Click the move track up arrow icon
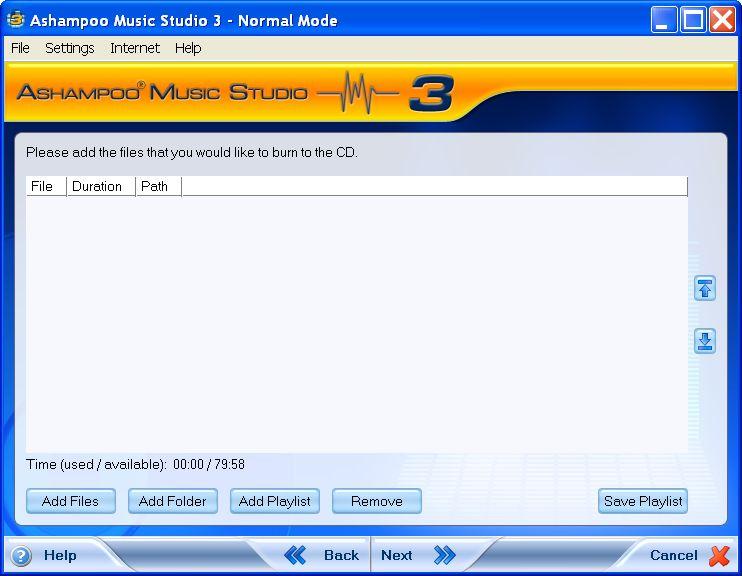742x576 pixels. coord(705,288)
